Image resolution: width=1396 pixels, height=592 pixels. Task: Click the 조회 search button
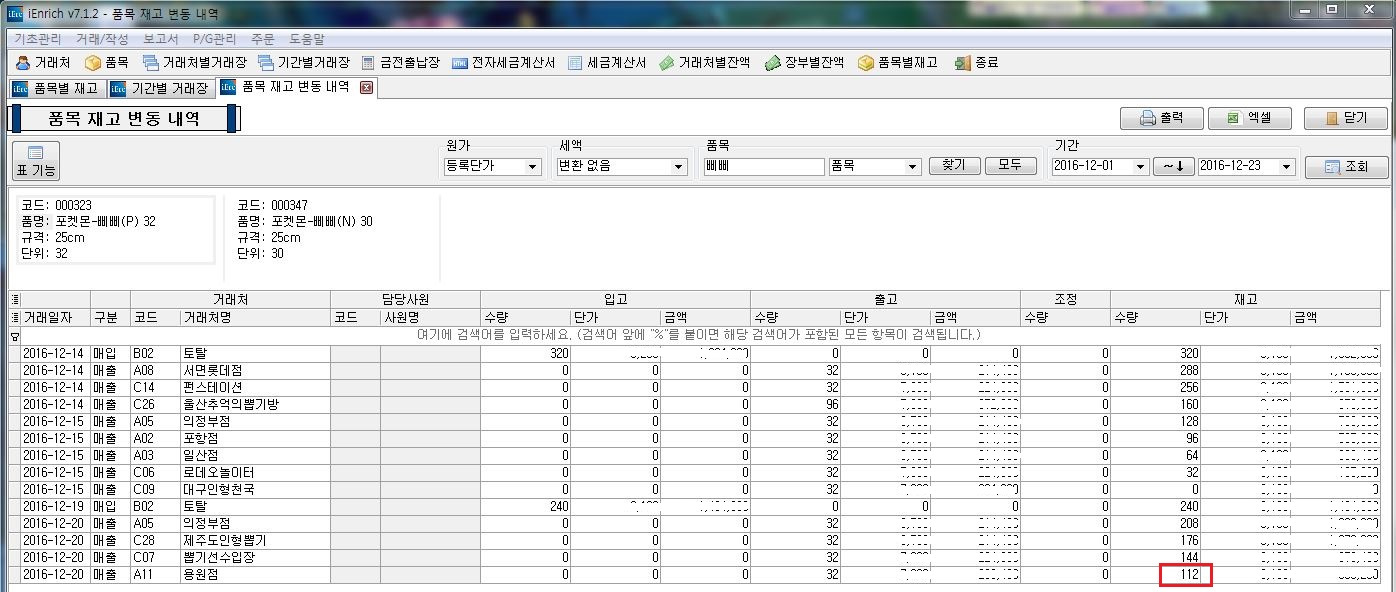(x=1346, y=167)
